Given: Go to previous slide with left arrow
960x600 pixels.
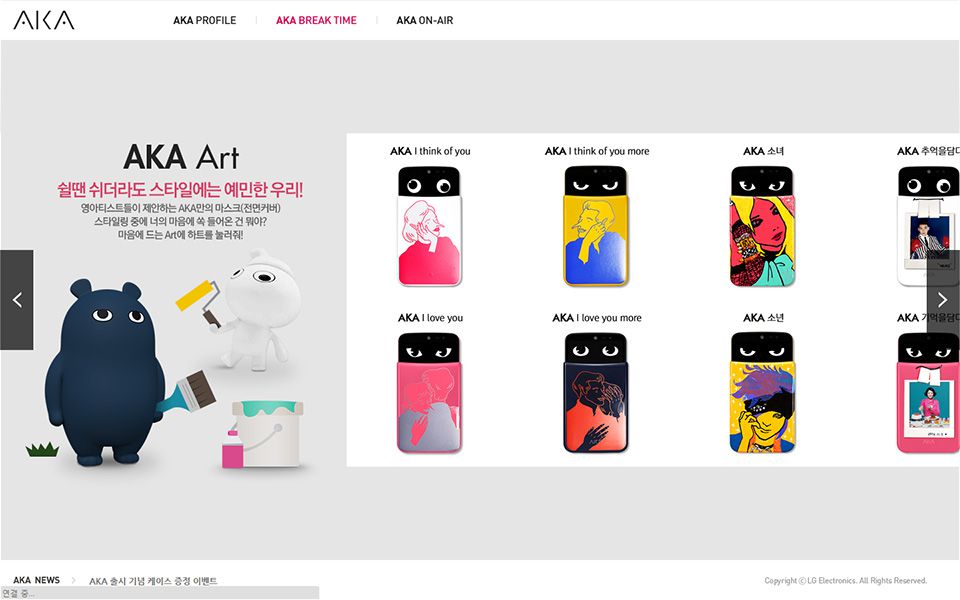Looking at the screenshot, I should tap(17, 300).
